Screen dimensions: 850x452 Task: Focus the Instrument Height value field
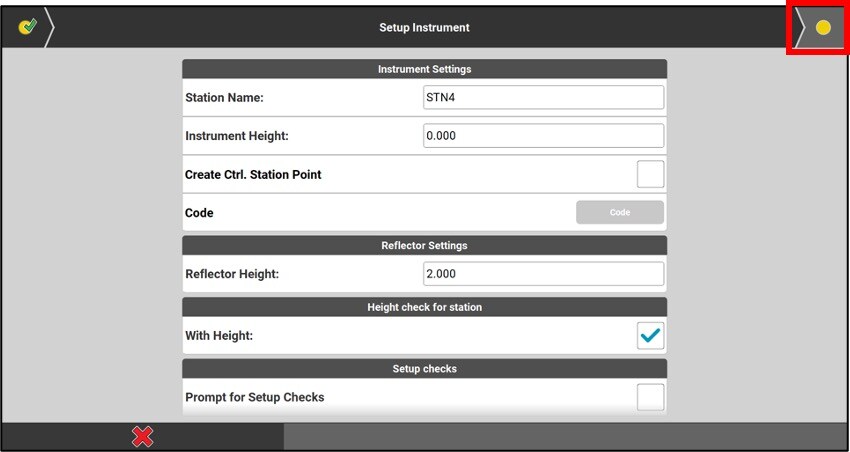543,136
